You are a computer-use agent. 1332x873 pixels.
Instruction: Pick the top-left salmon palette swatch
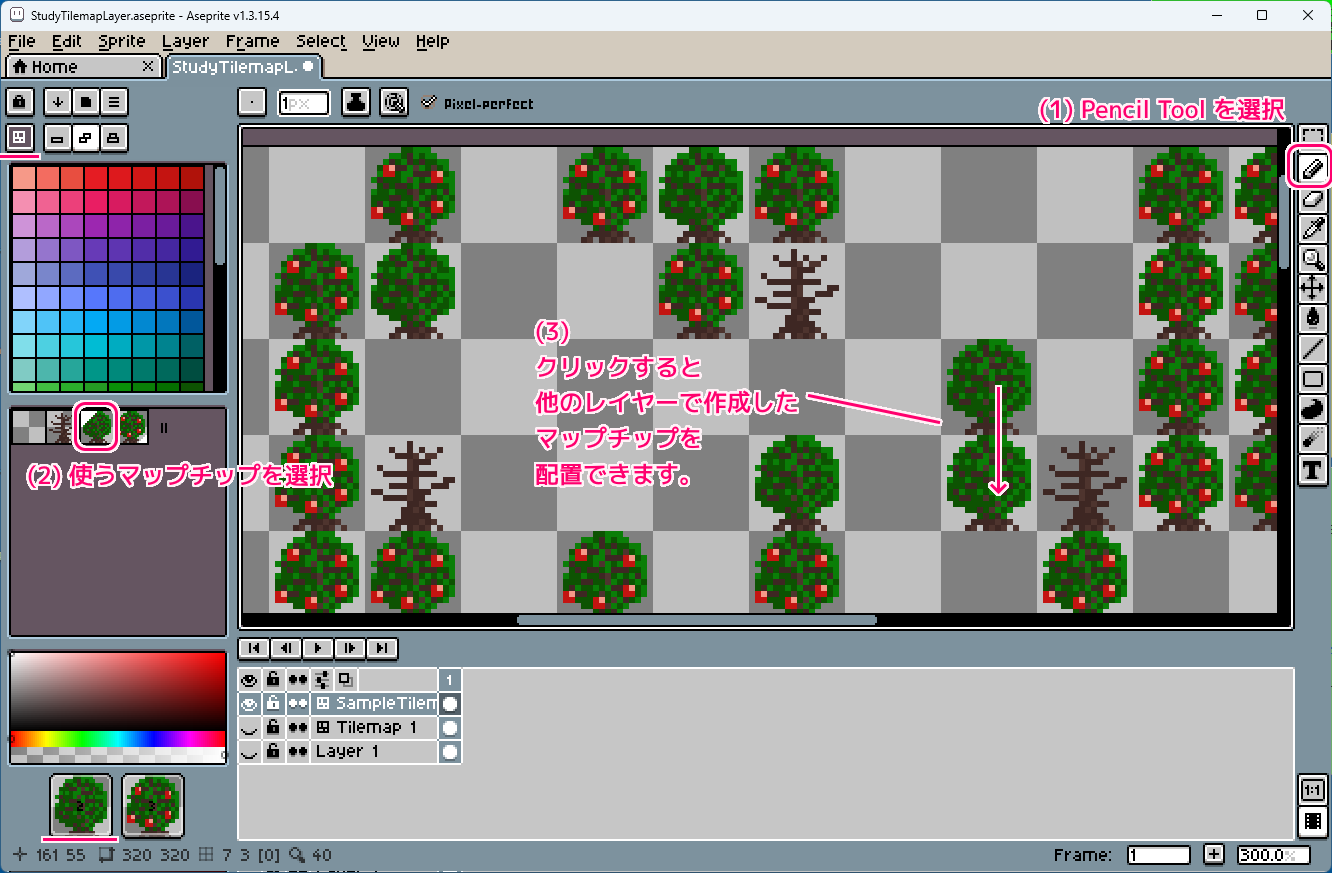(x=23, y=178)
